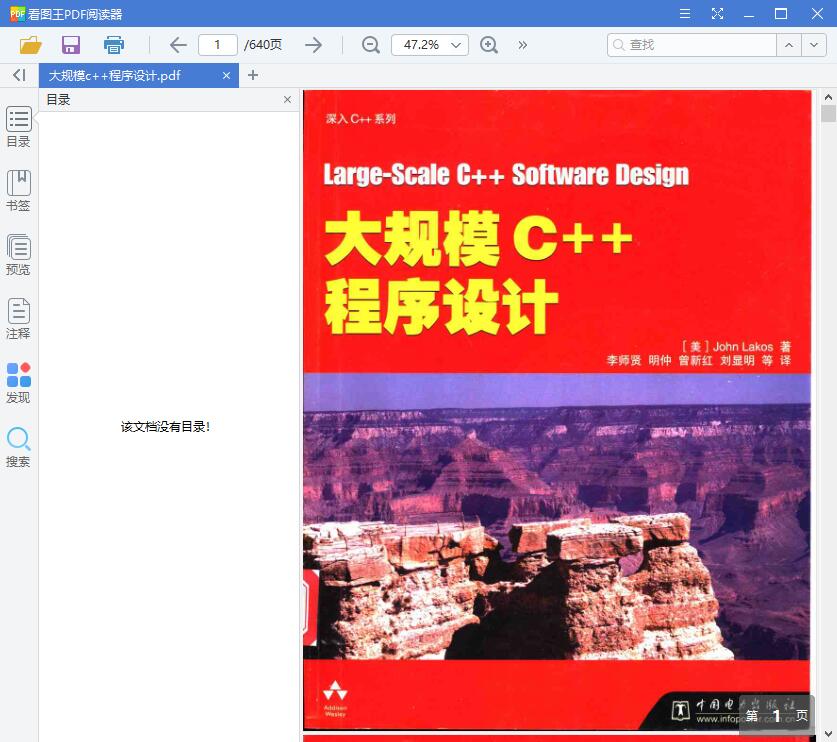The width and height of the screenshot is (837, 742).
Task: Click the book cover page image
Action: [557, 410]
